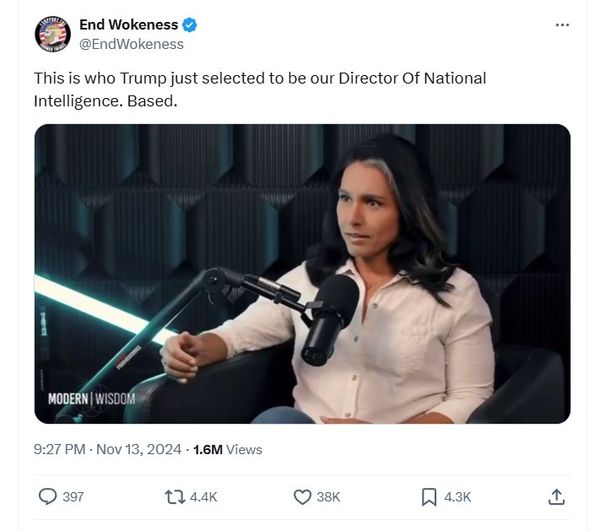
Task: Like the post with heart icon
Action: pos(302,497)
